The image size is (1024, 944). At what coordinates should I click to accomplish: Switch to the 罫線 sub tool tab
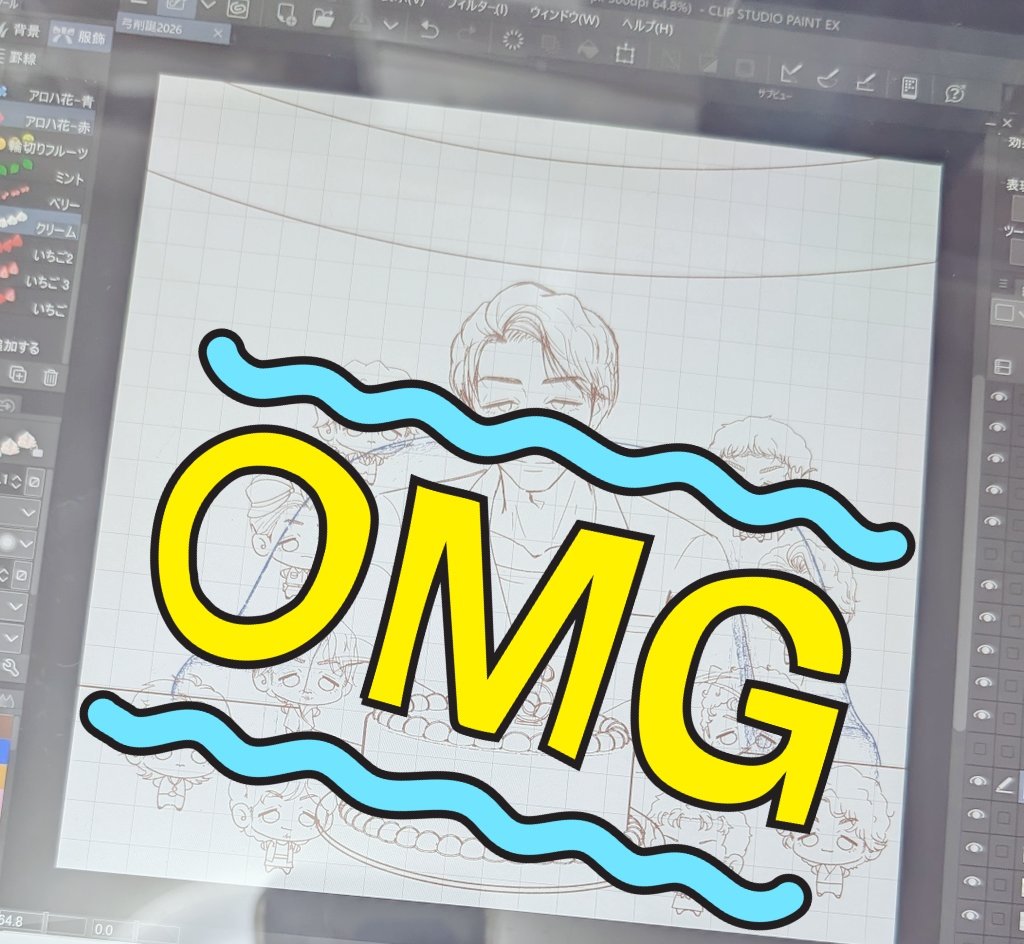pos(18,57)
